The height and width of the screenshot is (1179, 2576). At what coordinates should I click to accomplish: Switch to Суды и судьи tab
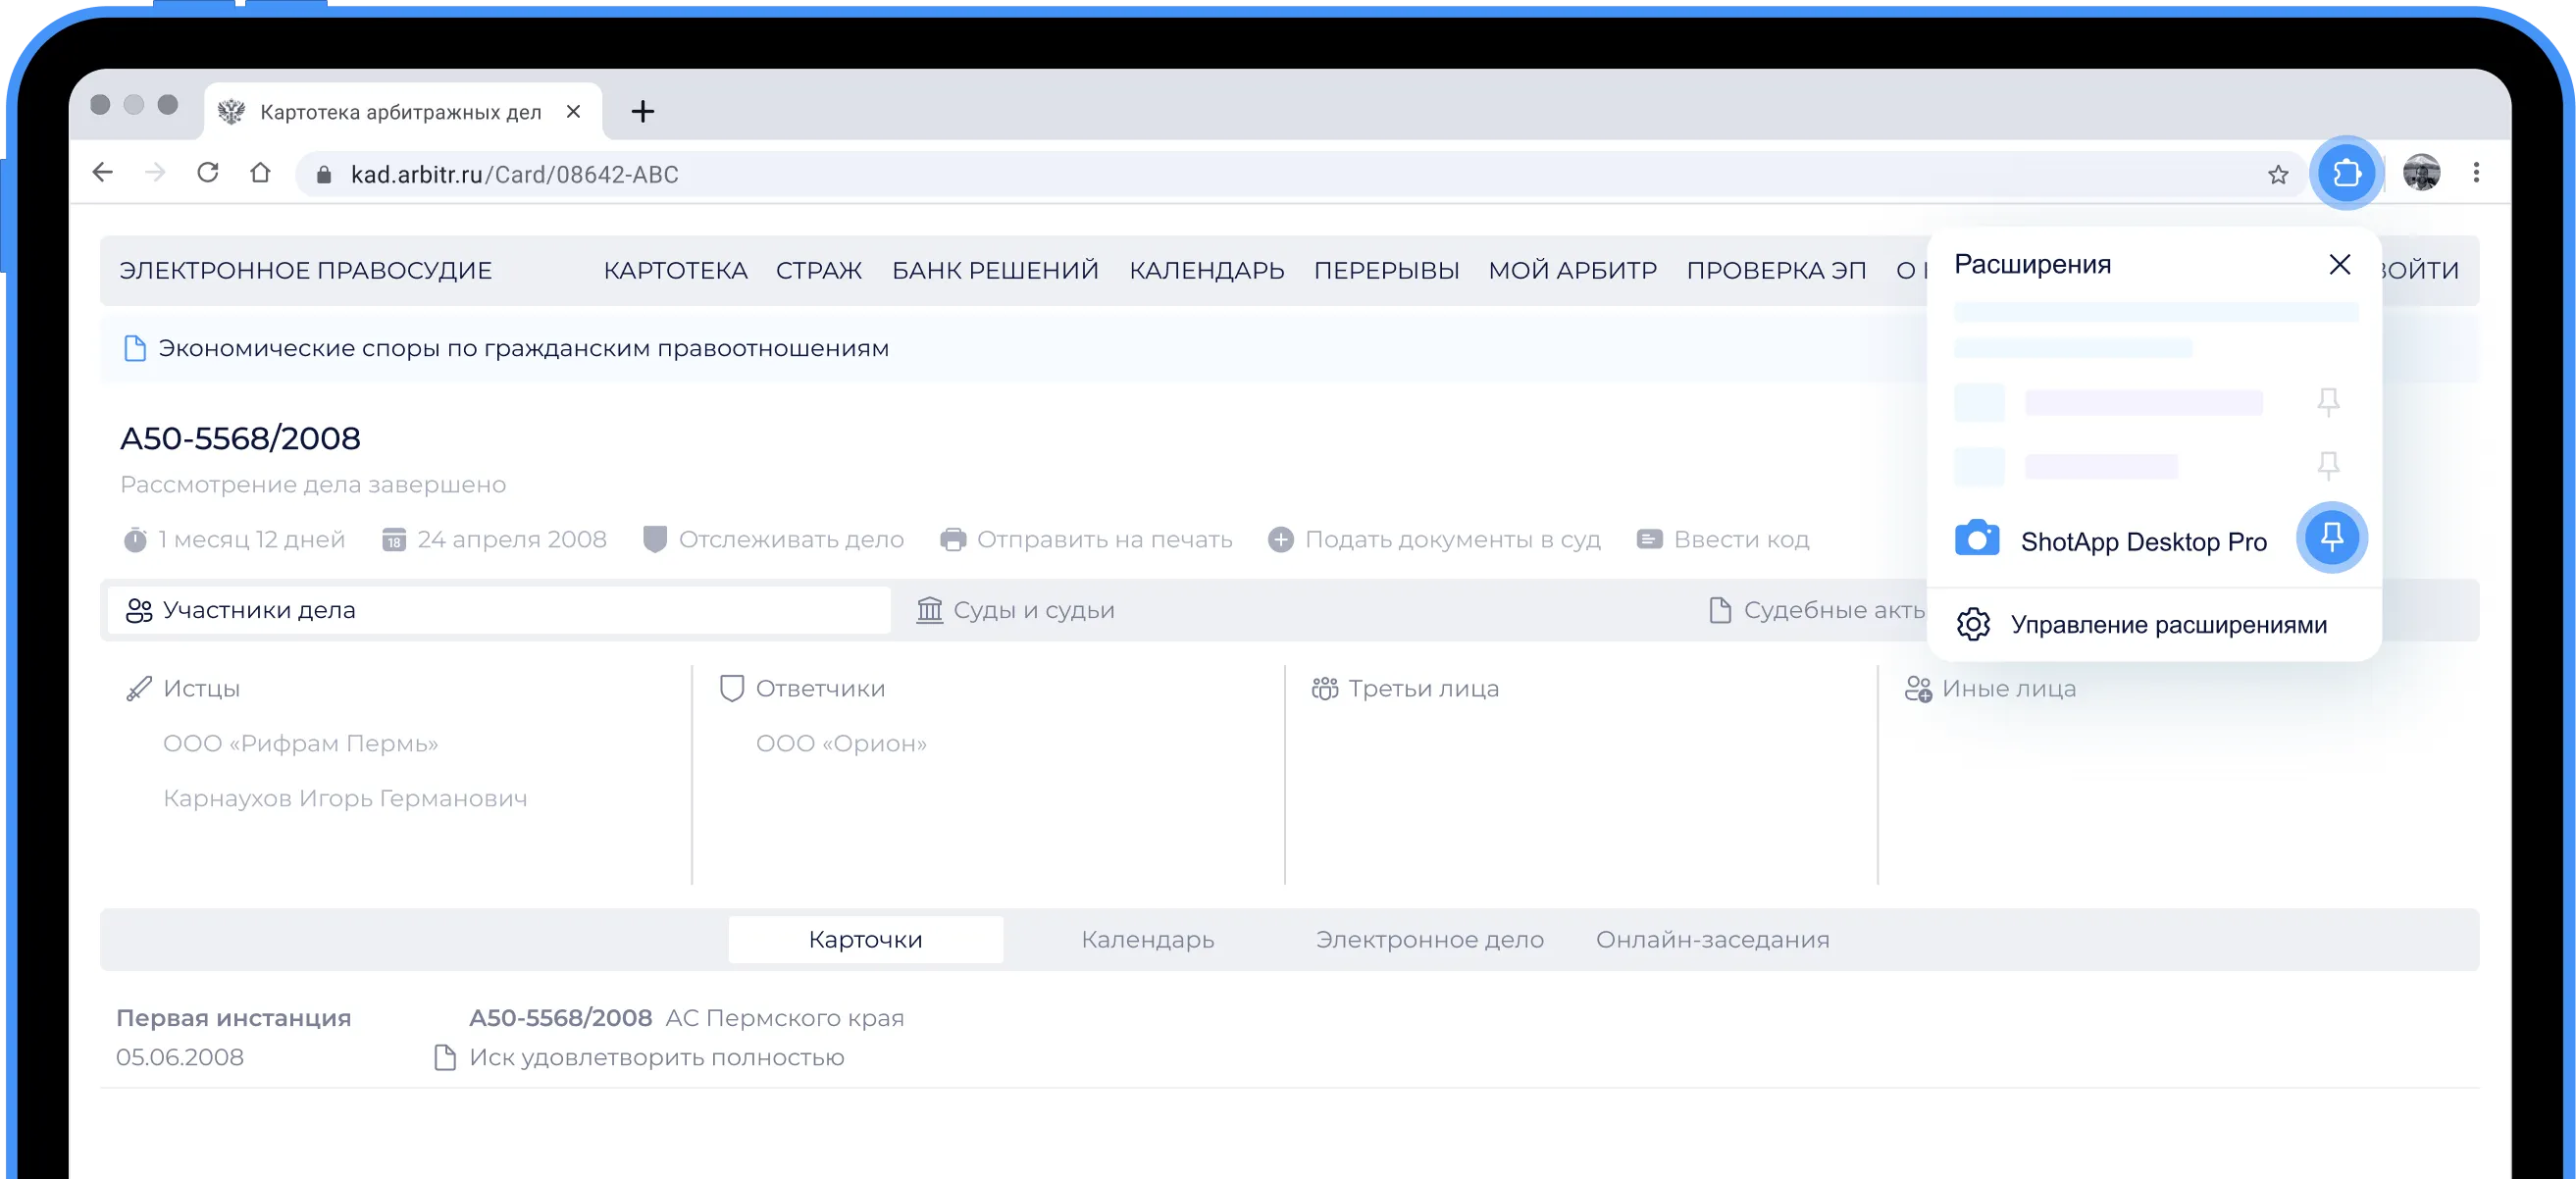(1015, 610)
